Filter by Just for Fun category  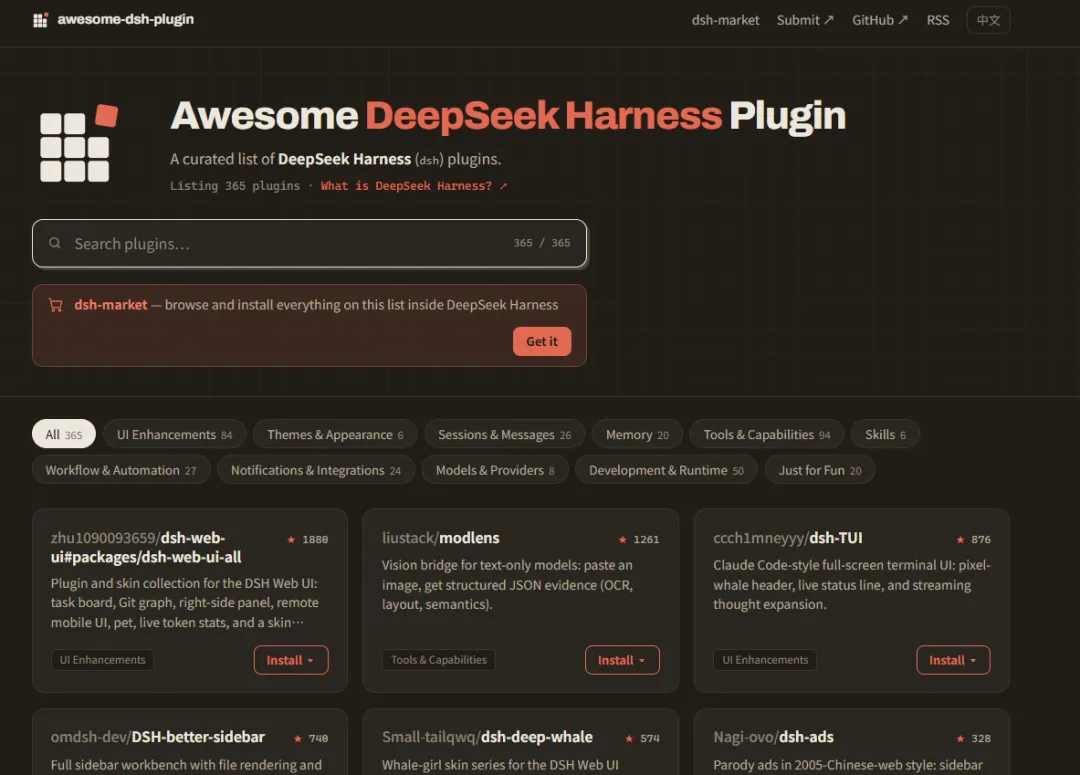click(820, 471)
